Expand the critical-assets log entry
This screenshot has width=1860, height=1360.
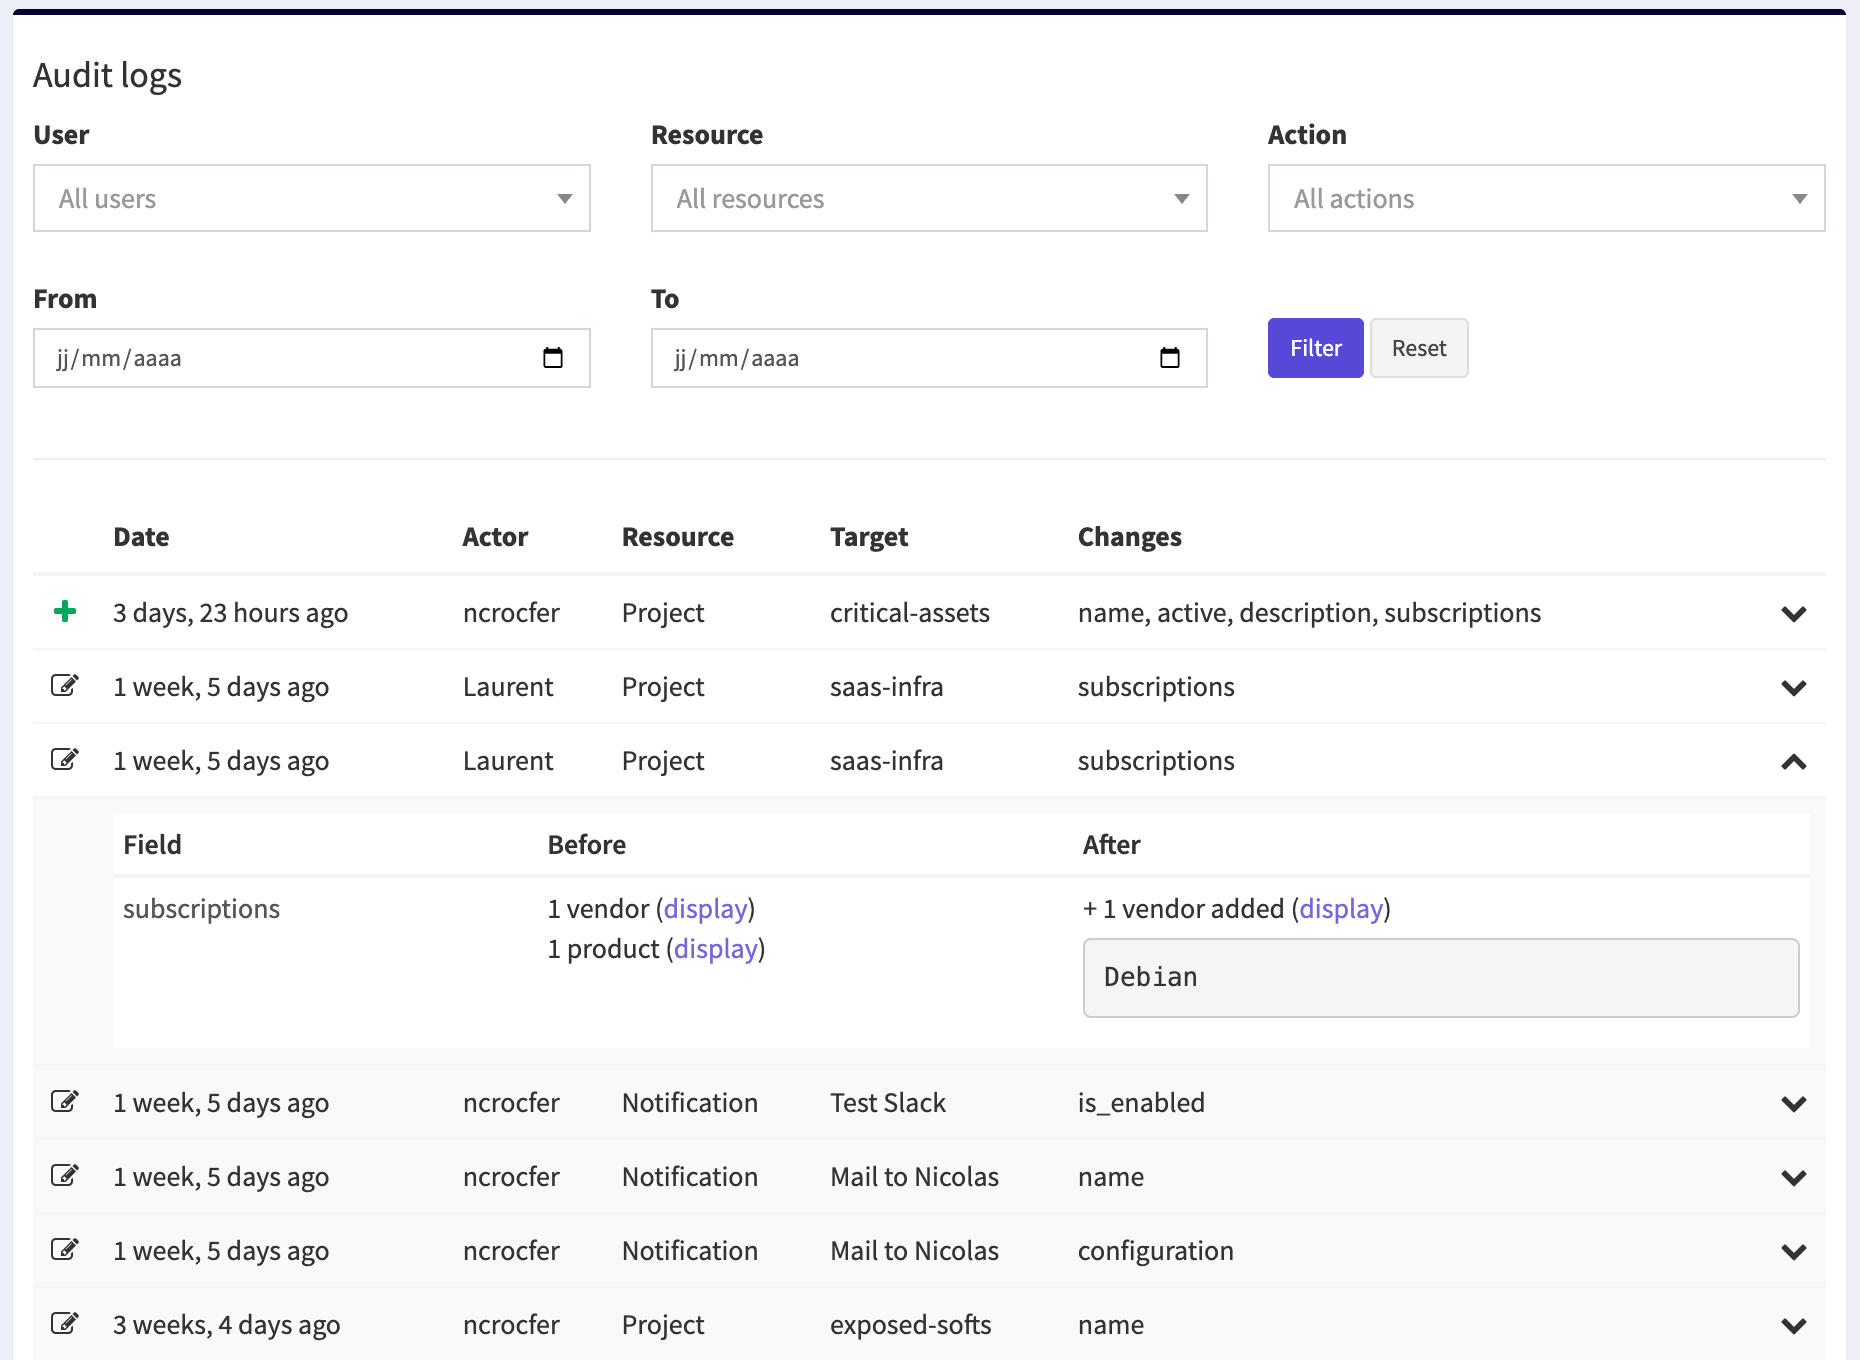[1793, 614]
